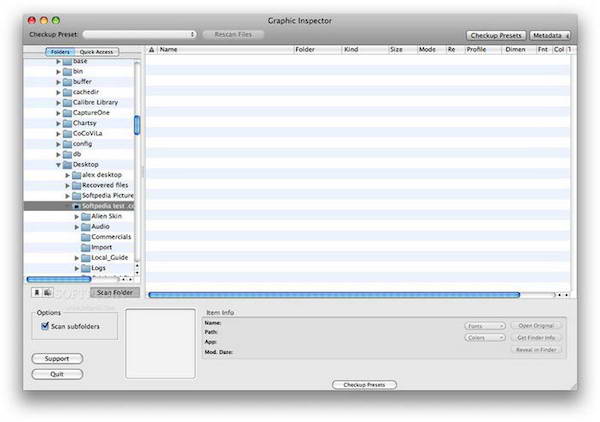
Task: Sort by the Dimen column header
Action: 518,50
